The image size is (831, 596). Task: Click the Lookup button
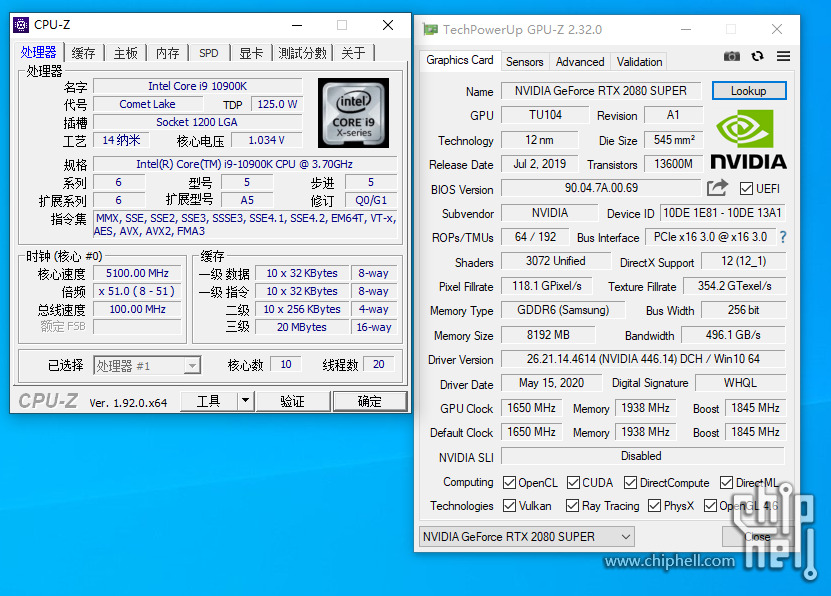[748, 90]
